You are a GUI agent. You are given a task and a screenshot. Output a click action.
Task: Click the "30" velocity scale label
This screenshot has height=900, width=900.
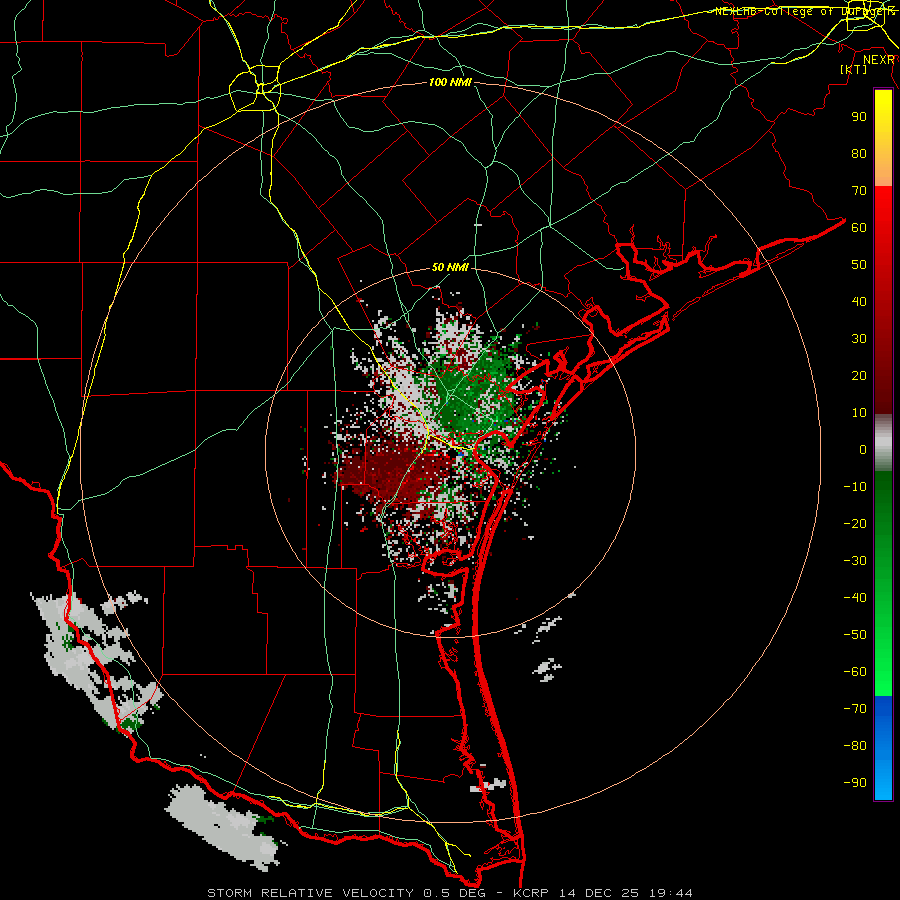[x=859, y=339]
